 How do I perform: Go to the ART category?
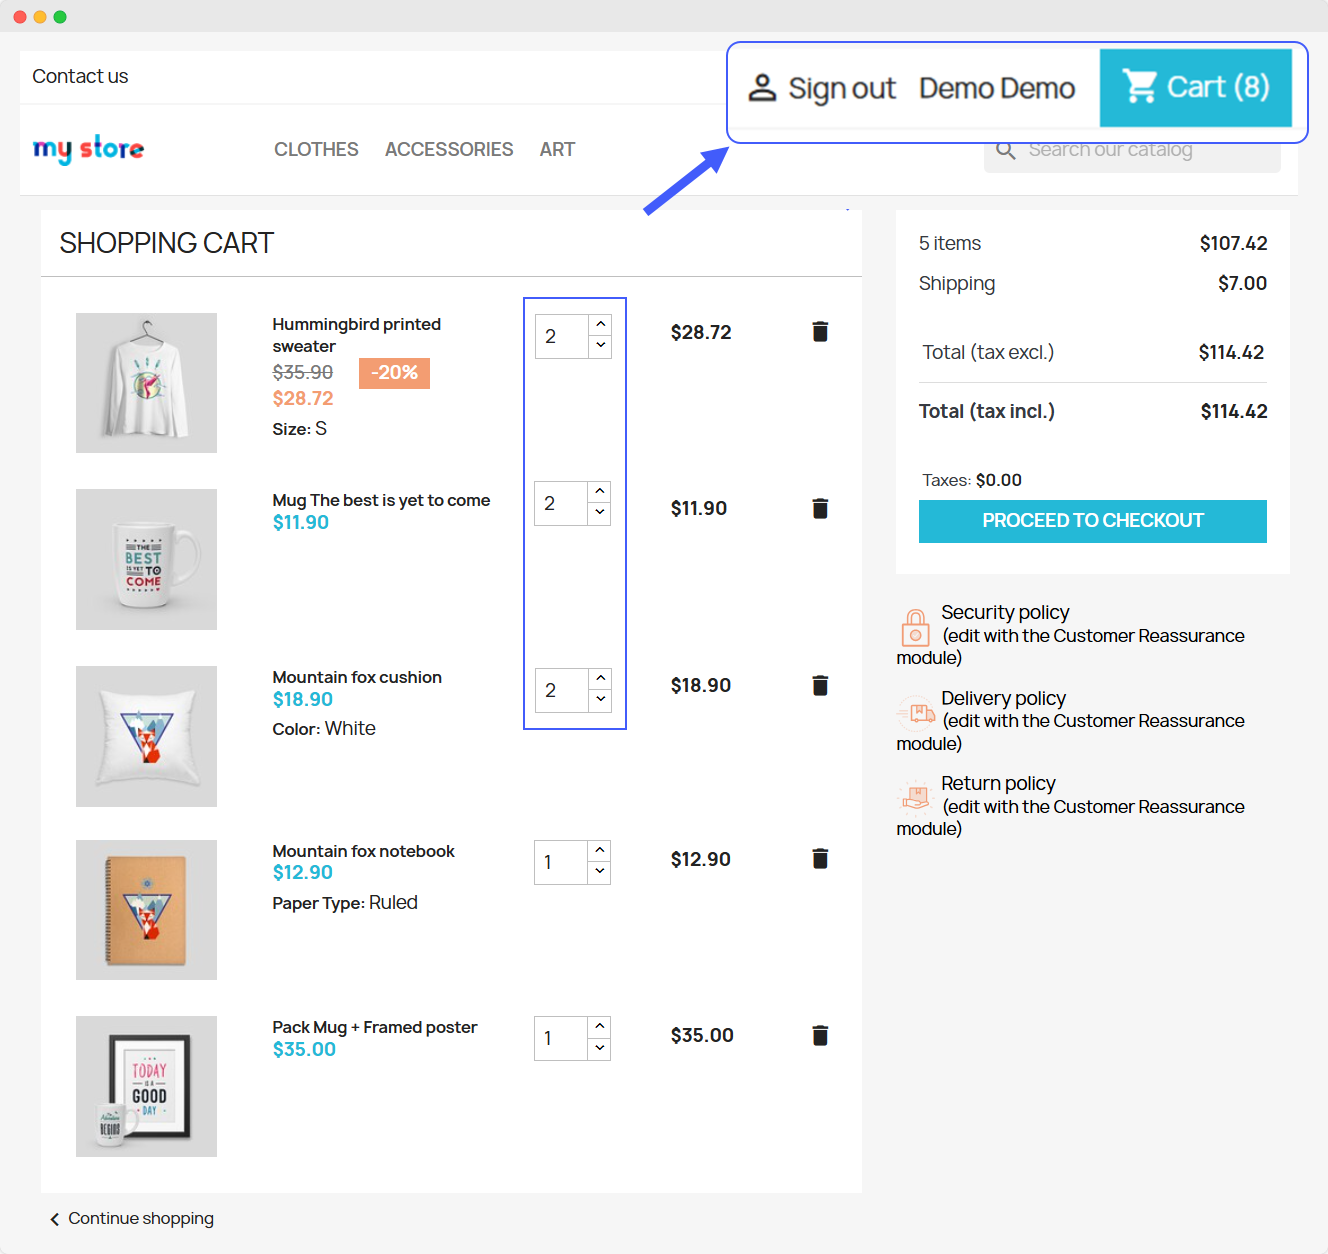coord(557,150)
